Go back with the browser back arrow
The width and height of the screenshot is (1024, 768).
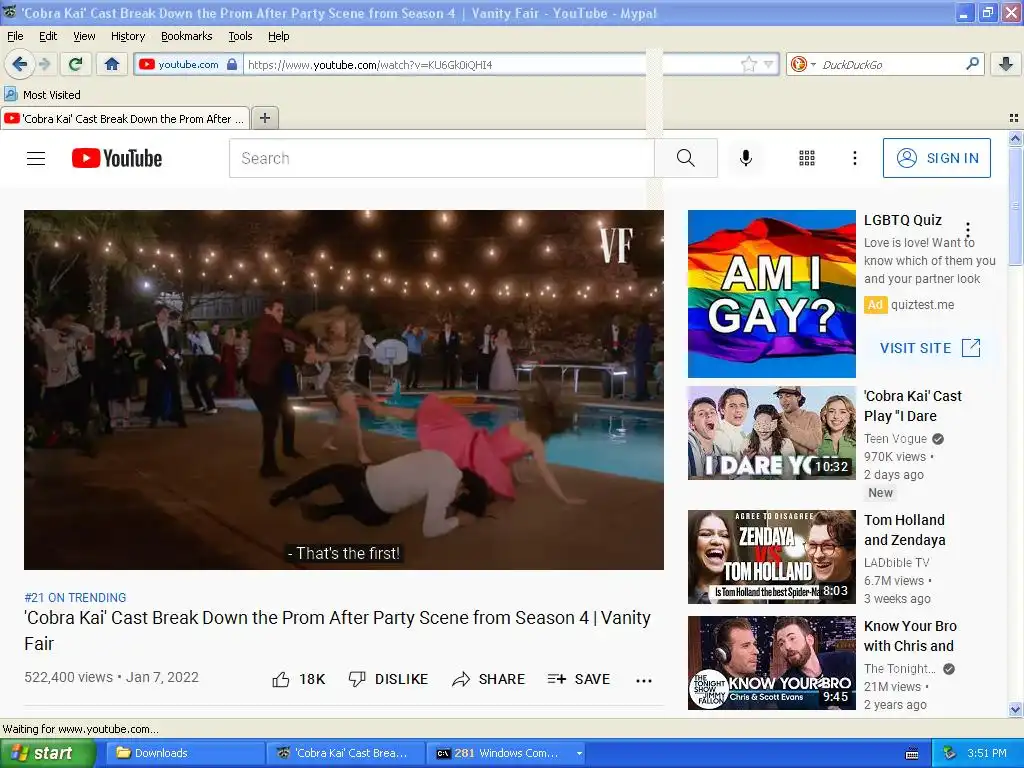pyautogui.click(x=20, y=64)
